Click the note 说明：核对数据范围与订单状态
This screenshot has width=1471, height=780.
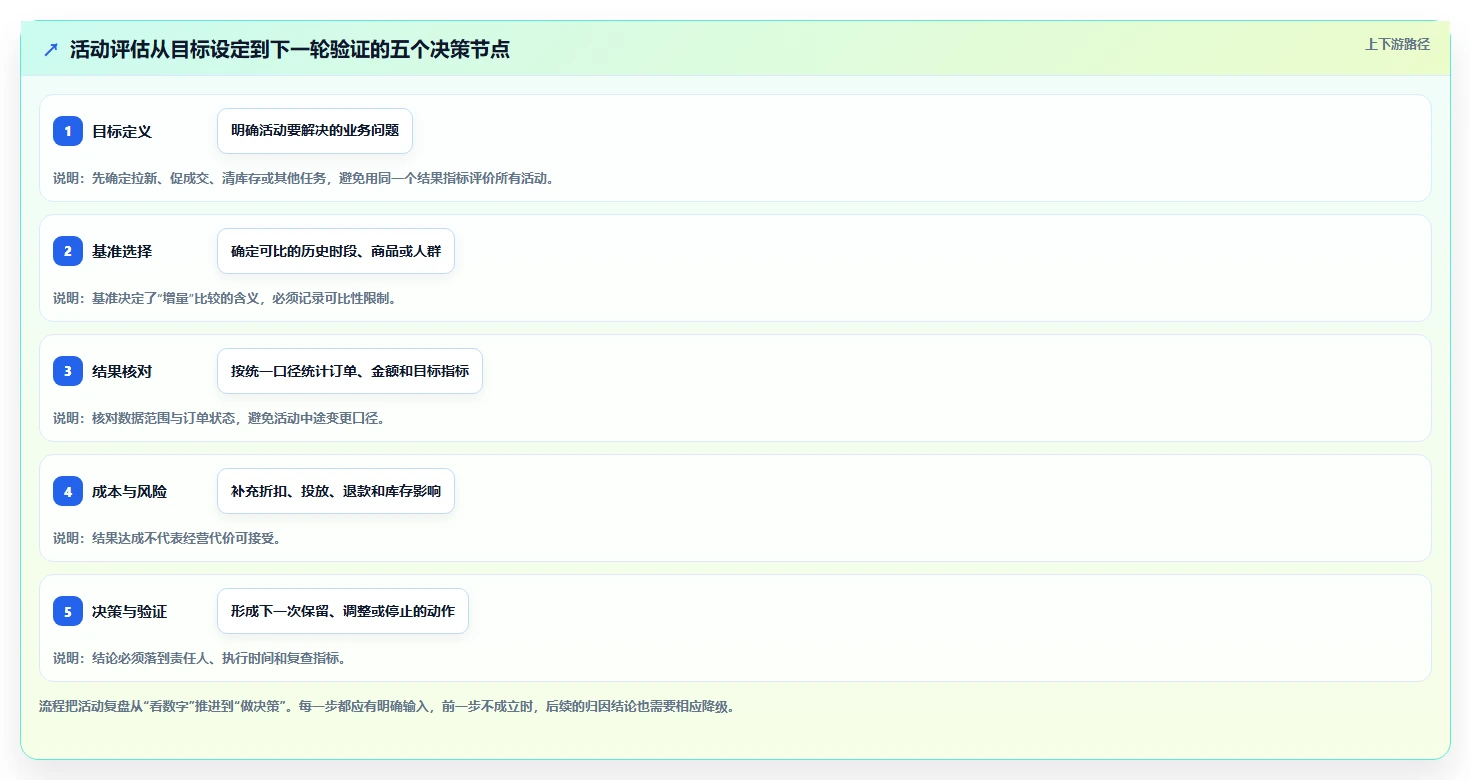pyautogui.click(x=219, y=418)
